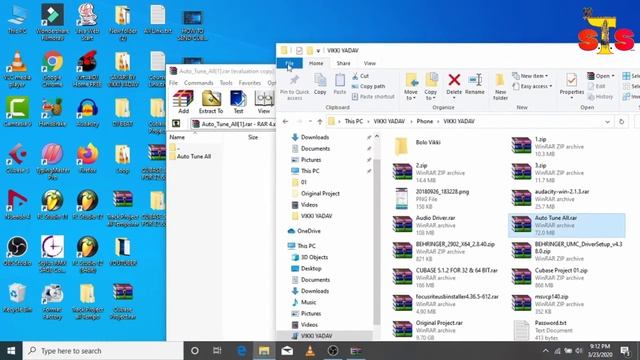The height and width of the screenshot is (360, 640).
Task: Click the Properties icon in ribbon
Action: (571, 86)
